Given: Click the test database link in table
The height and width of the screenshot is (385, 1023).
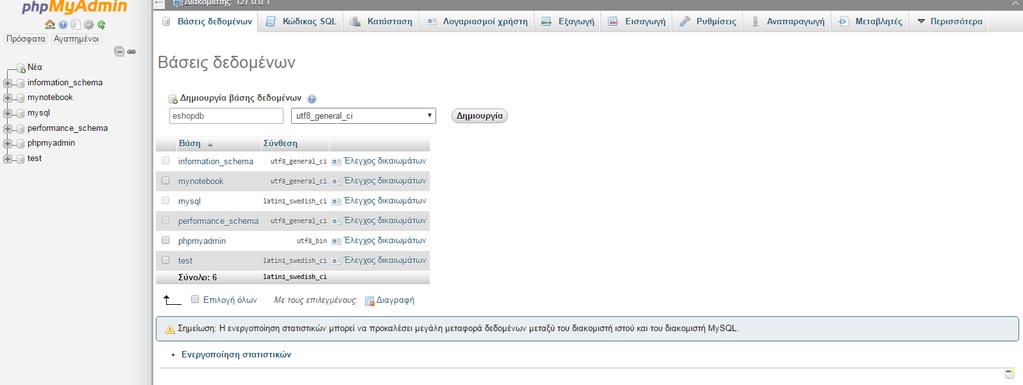Looking at the screenshot, I should click(185, 260).
